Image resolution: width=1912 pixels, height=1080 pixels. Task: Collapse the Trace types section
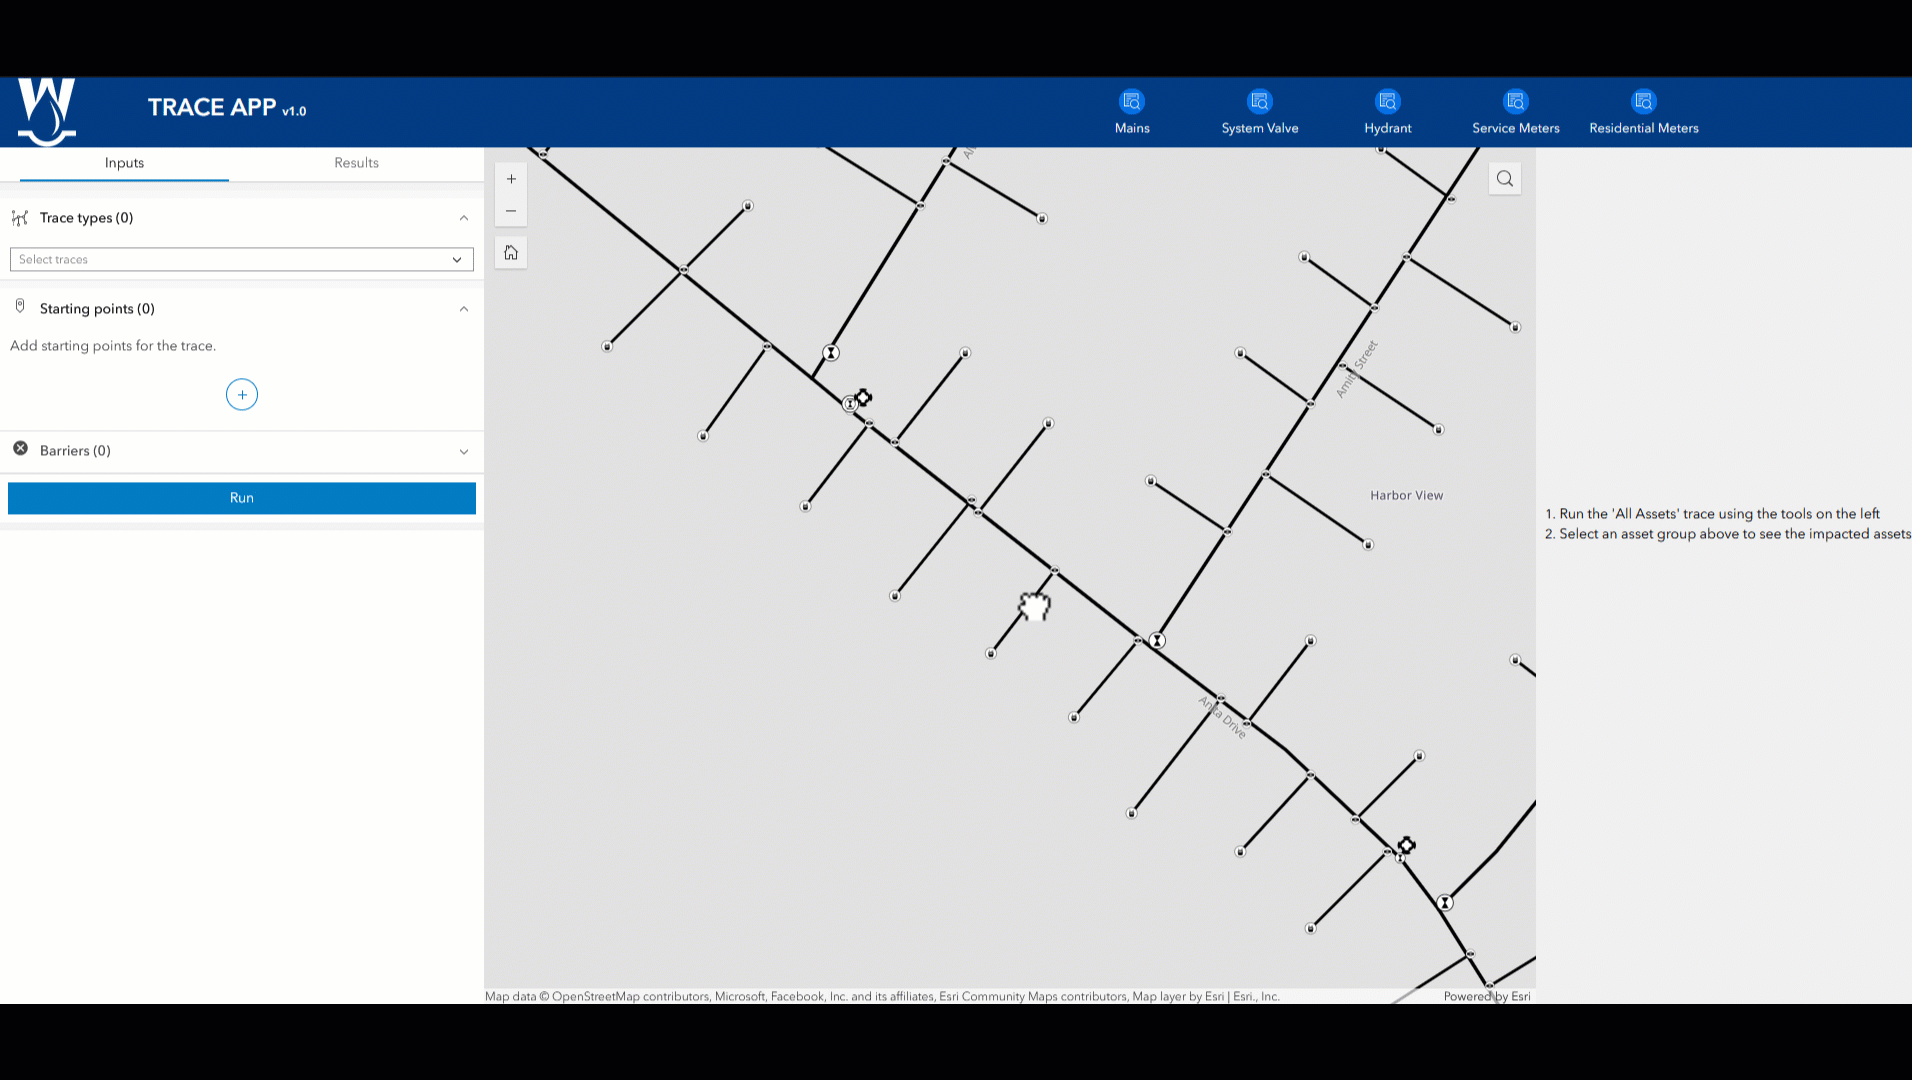pyautogui.click(x=464, y=218)
